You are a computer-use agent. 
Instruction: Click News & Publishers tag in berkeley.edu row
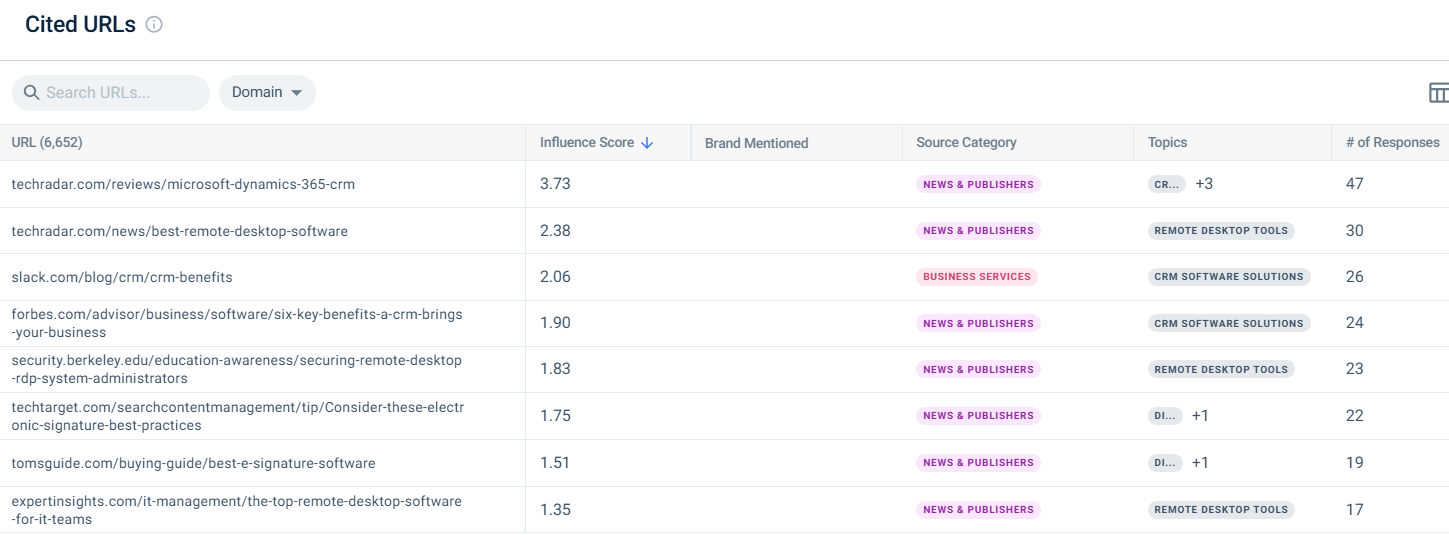pos(978,369)
